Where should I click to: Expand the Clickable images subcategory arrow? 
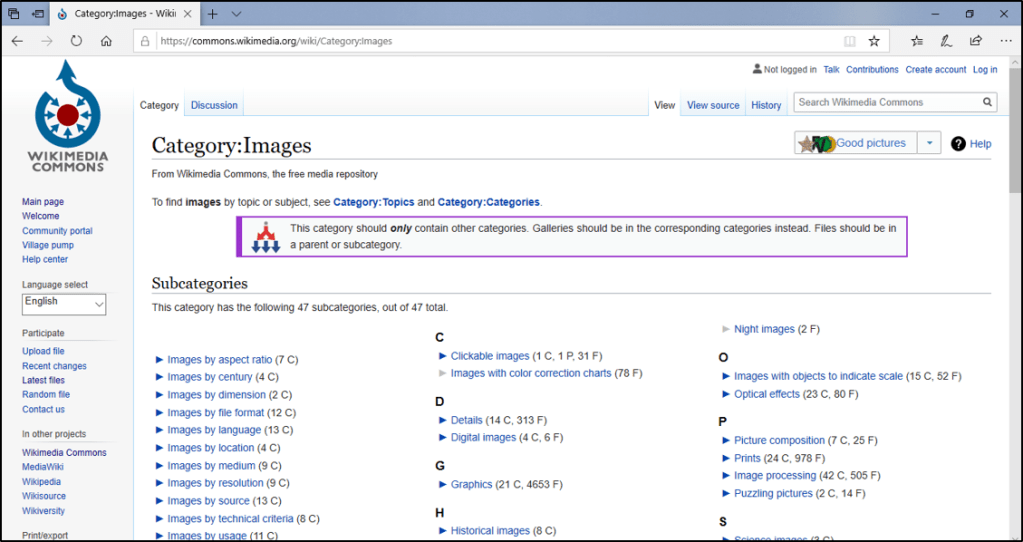[443, 356]
